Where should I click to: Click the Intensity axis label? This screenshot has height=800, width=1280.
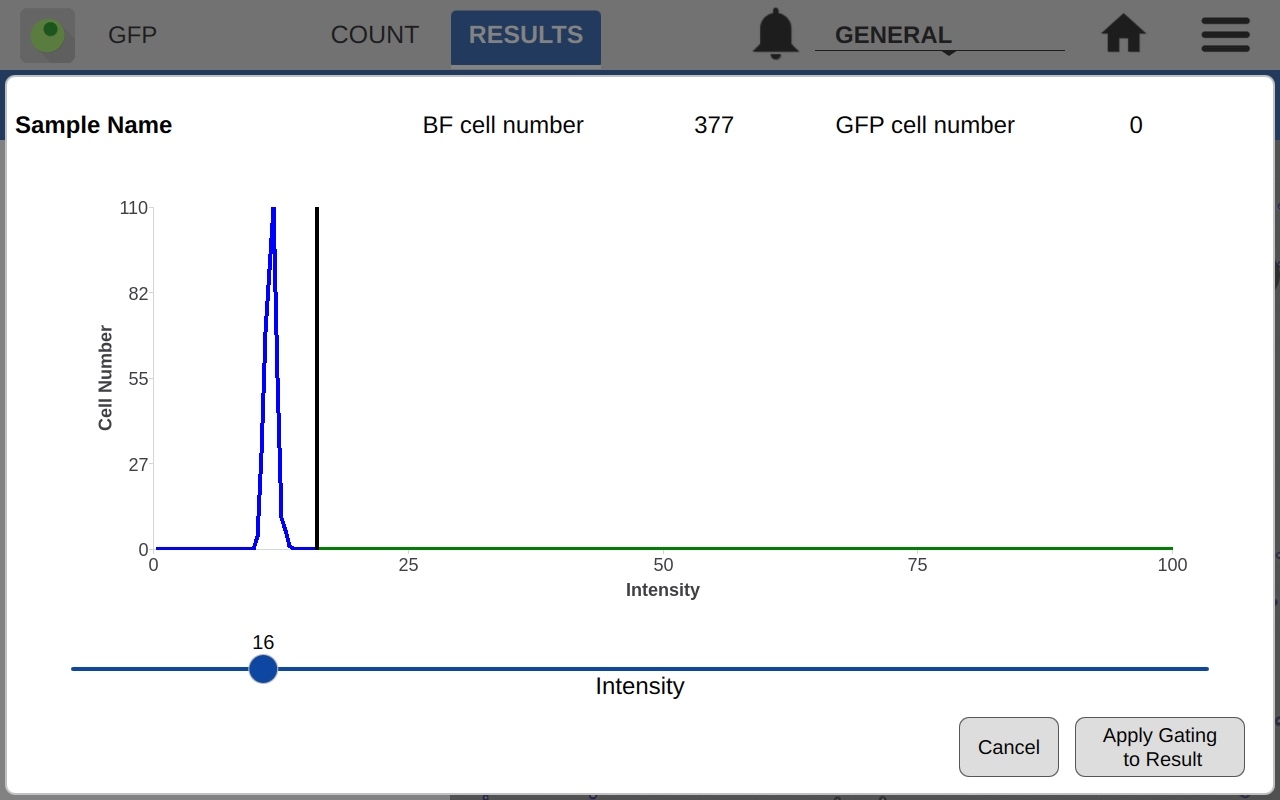(x=662, y=590)
